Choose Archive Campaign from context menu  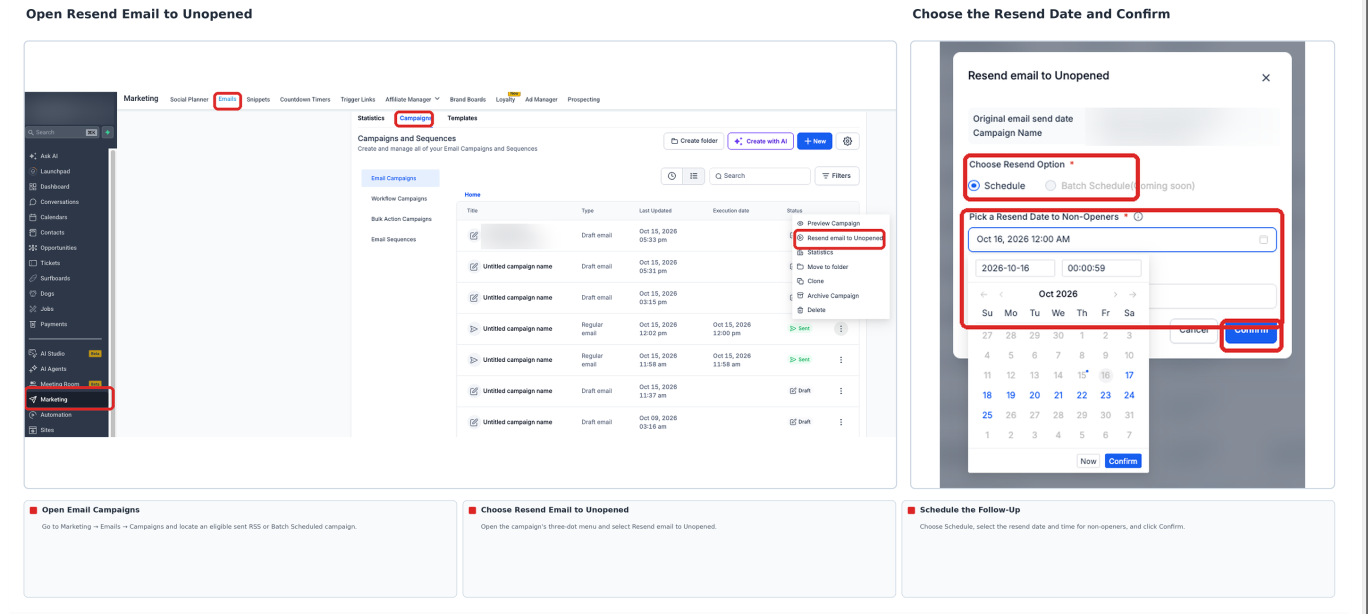(827, 295)
